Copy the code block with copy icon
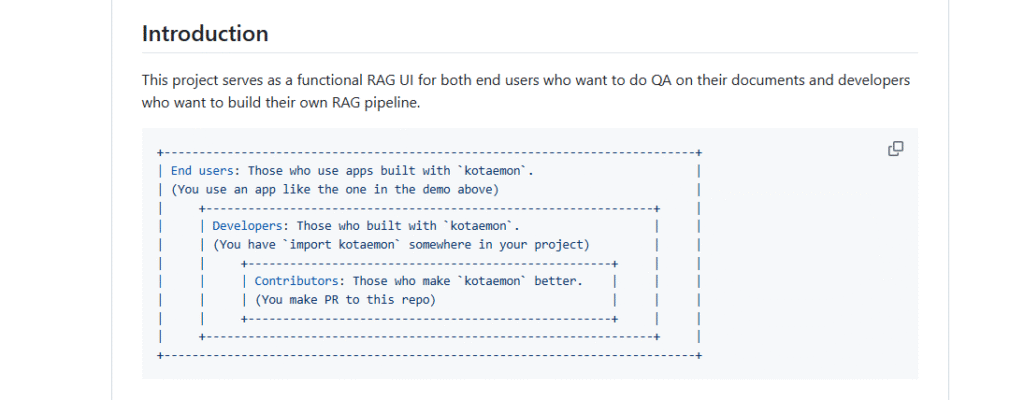Image resolution: width=1024 pixels, height=400 pixels. (895, 149)
